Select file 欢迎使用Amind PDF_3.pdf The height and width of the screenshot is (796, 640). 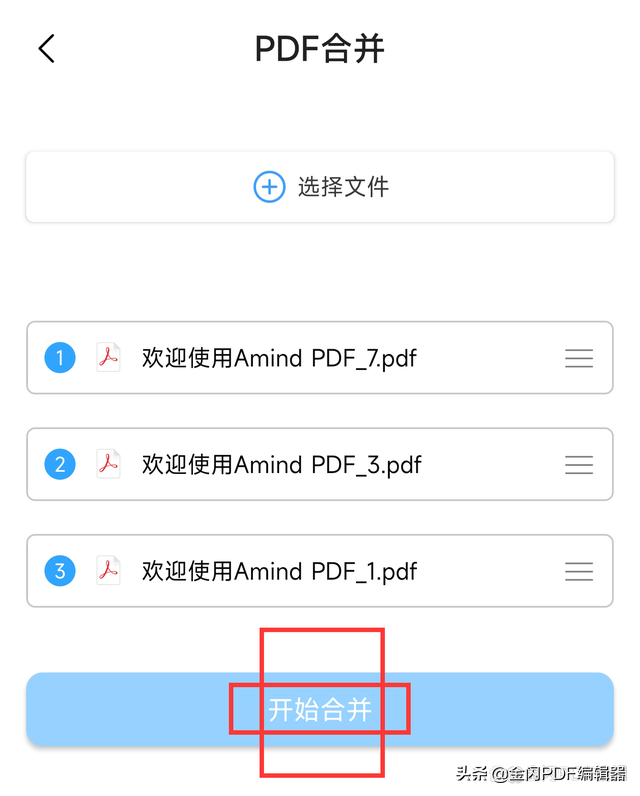(x=282, y=465)
